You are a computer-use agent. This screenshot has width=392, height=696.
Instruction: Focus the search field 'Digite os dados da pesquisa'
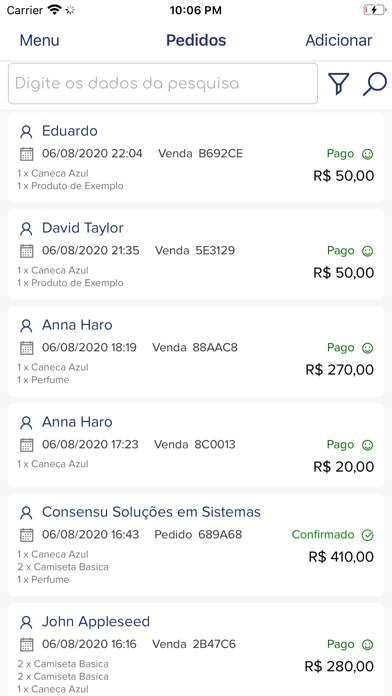click(163, 83)
